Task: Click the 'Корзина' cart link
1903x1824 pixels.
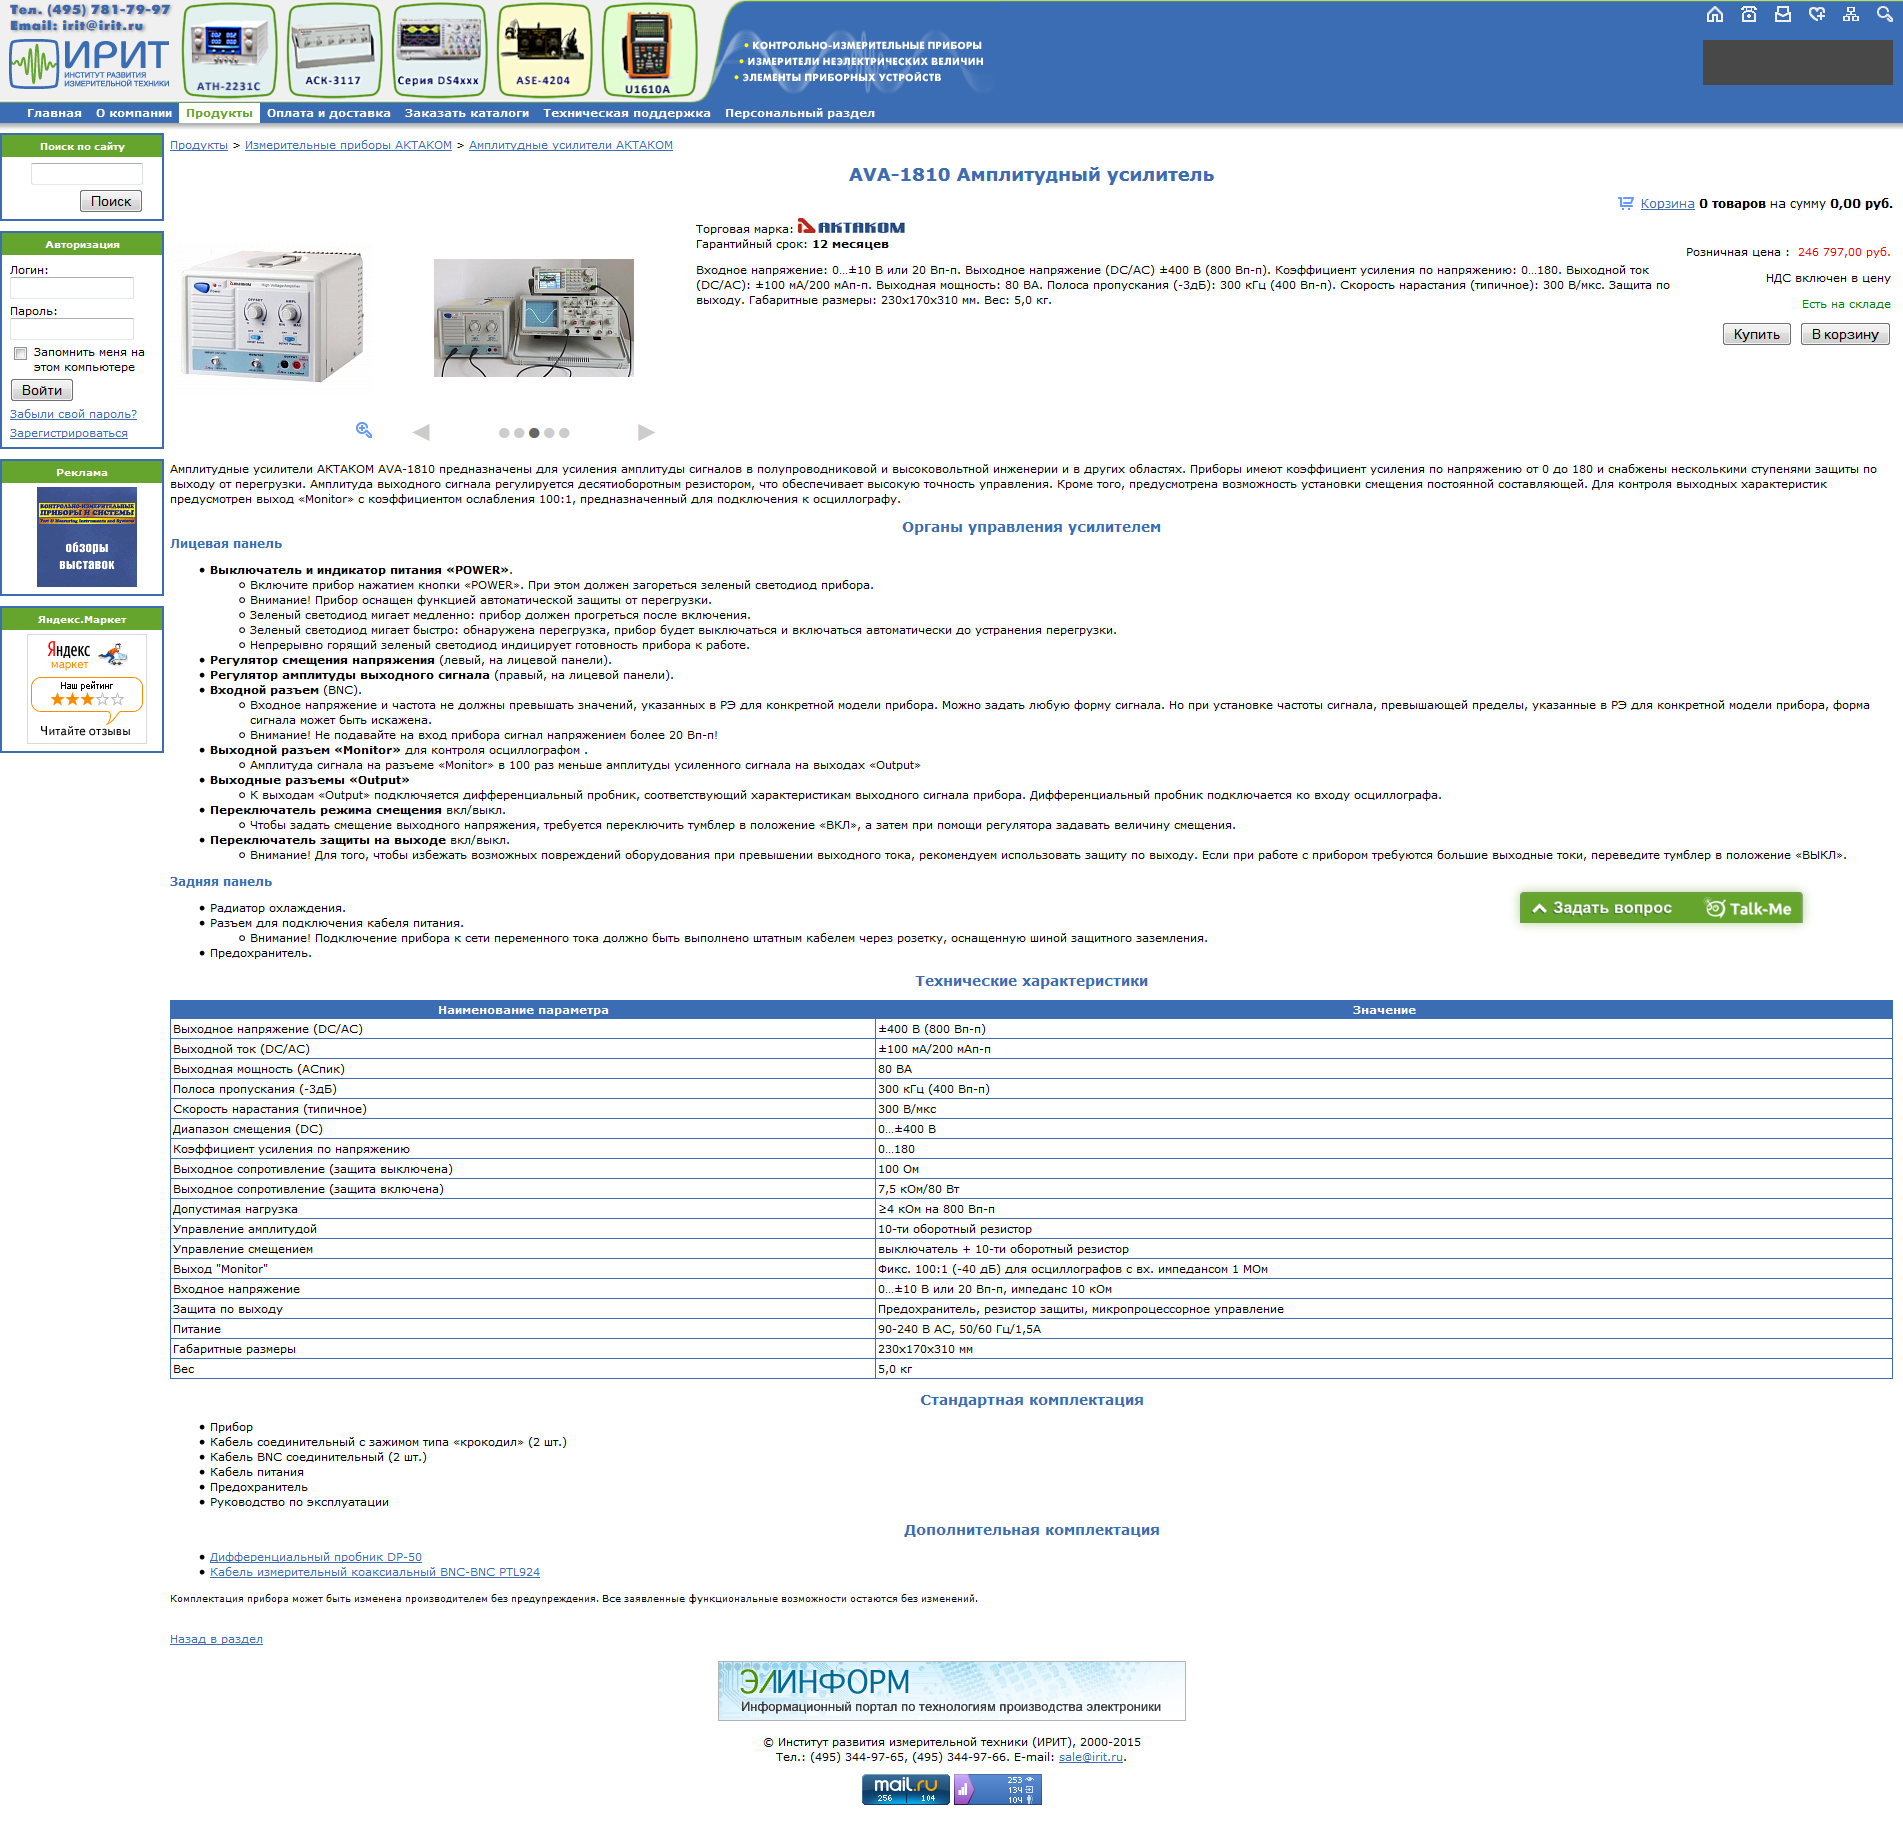Action: (x=1667, y=203)
